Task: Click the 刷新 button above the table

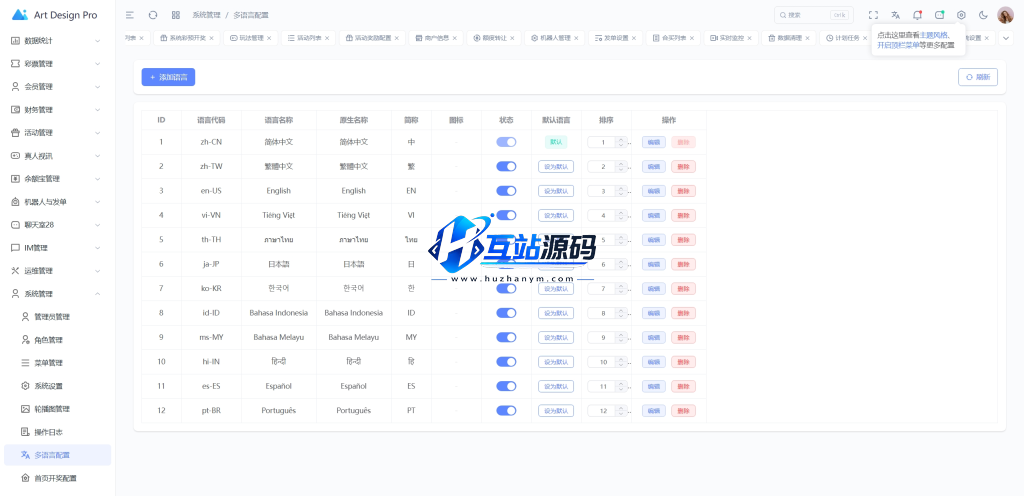Action: (978, 77)
